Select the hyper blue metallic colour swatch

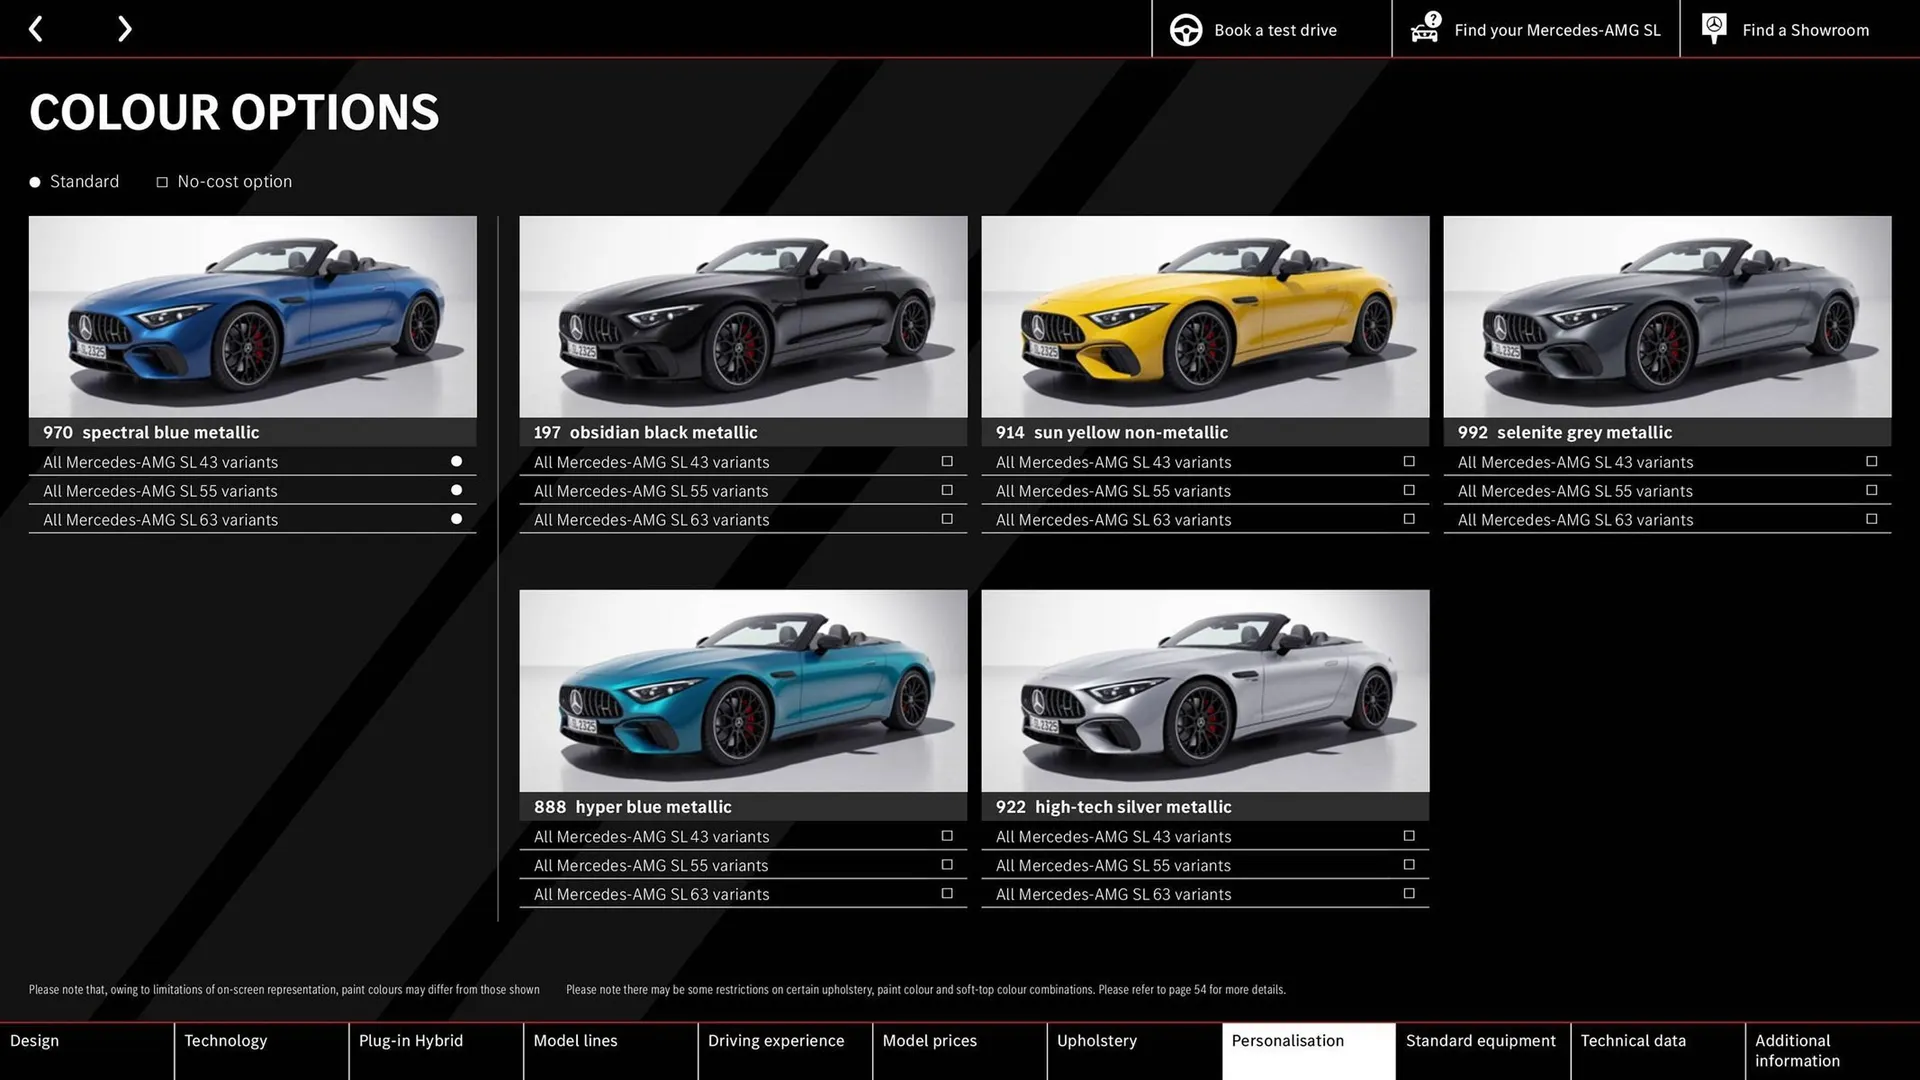coord(742,690)
